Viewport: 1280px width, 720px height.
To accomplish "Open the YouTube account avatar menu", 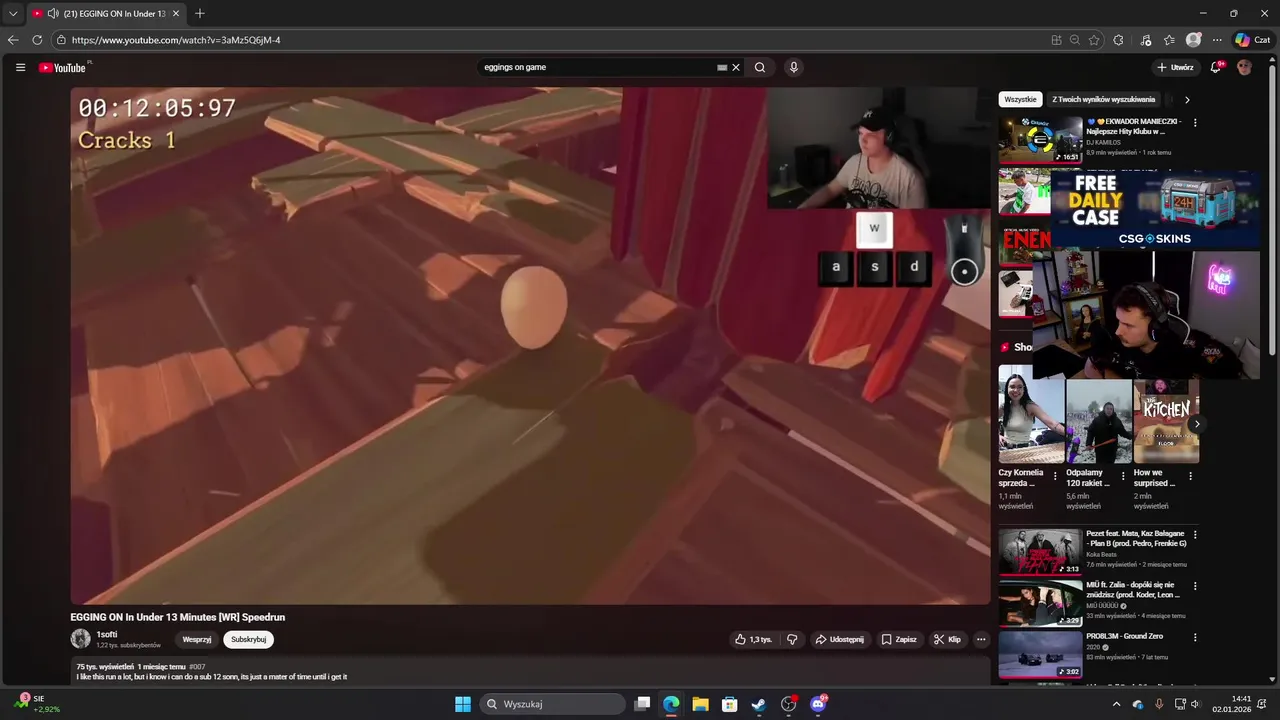I will (x=1244, y=67).
